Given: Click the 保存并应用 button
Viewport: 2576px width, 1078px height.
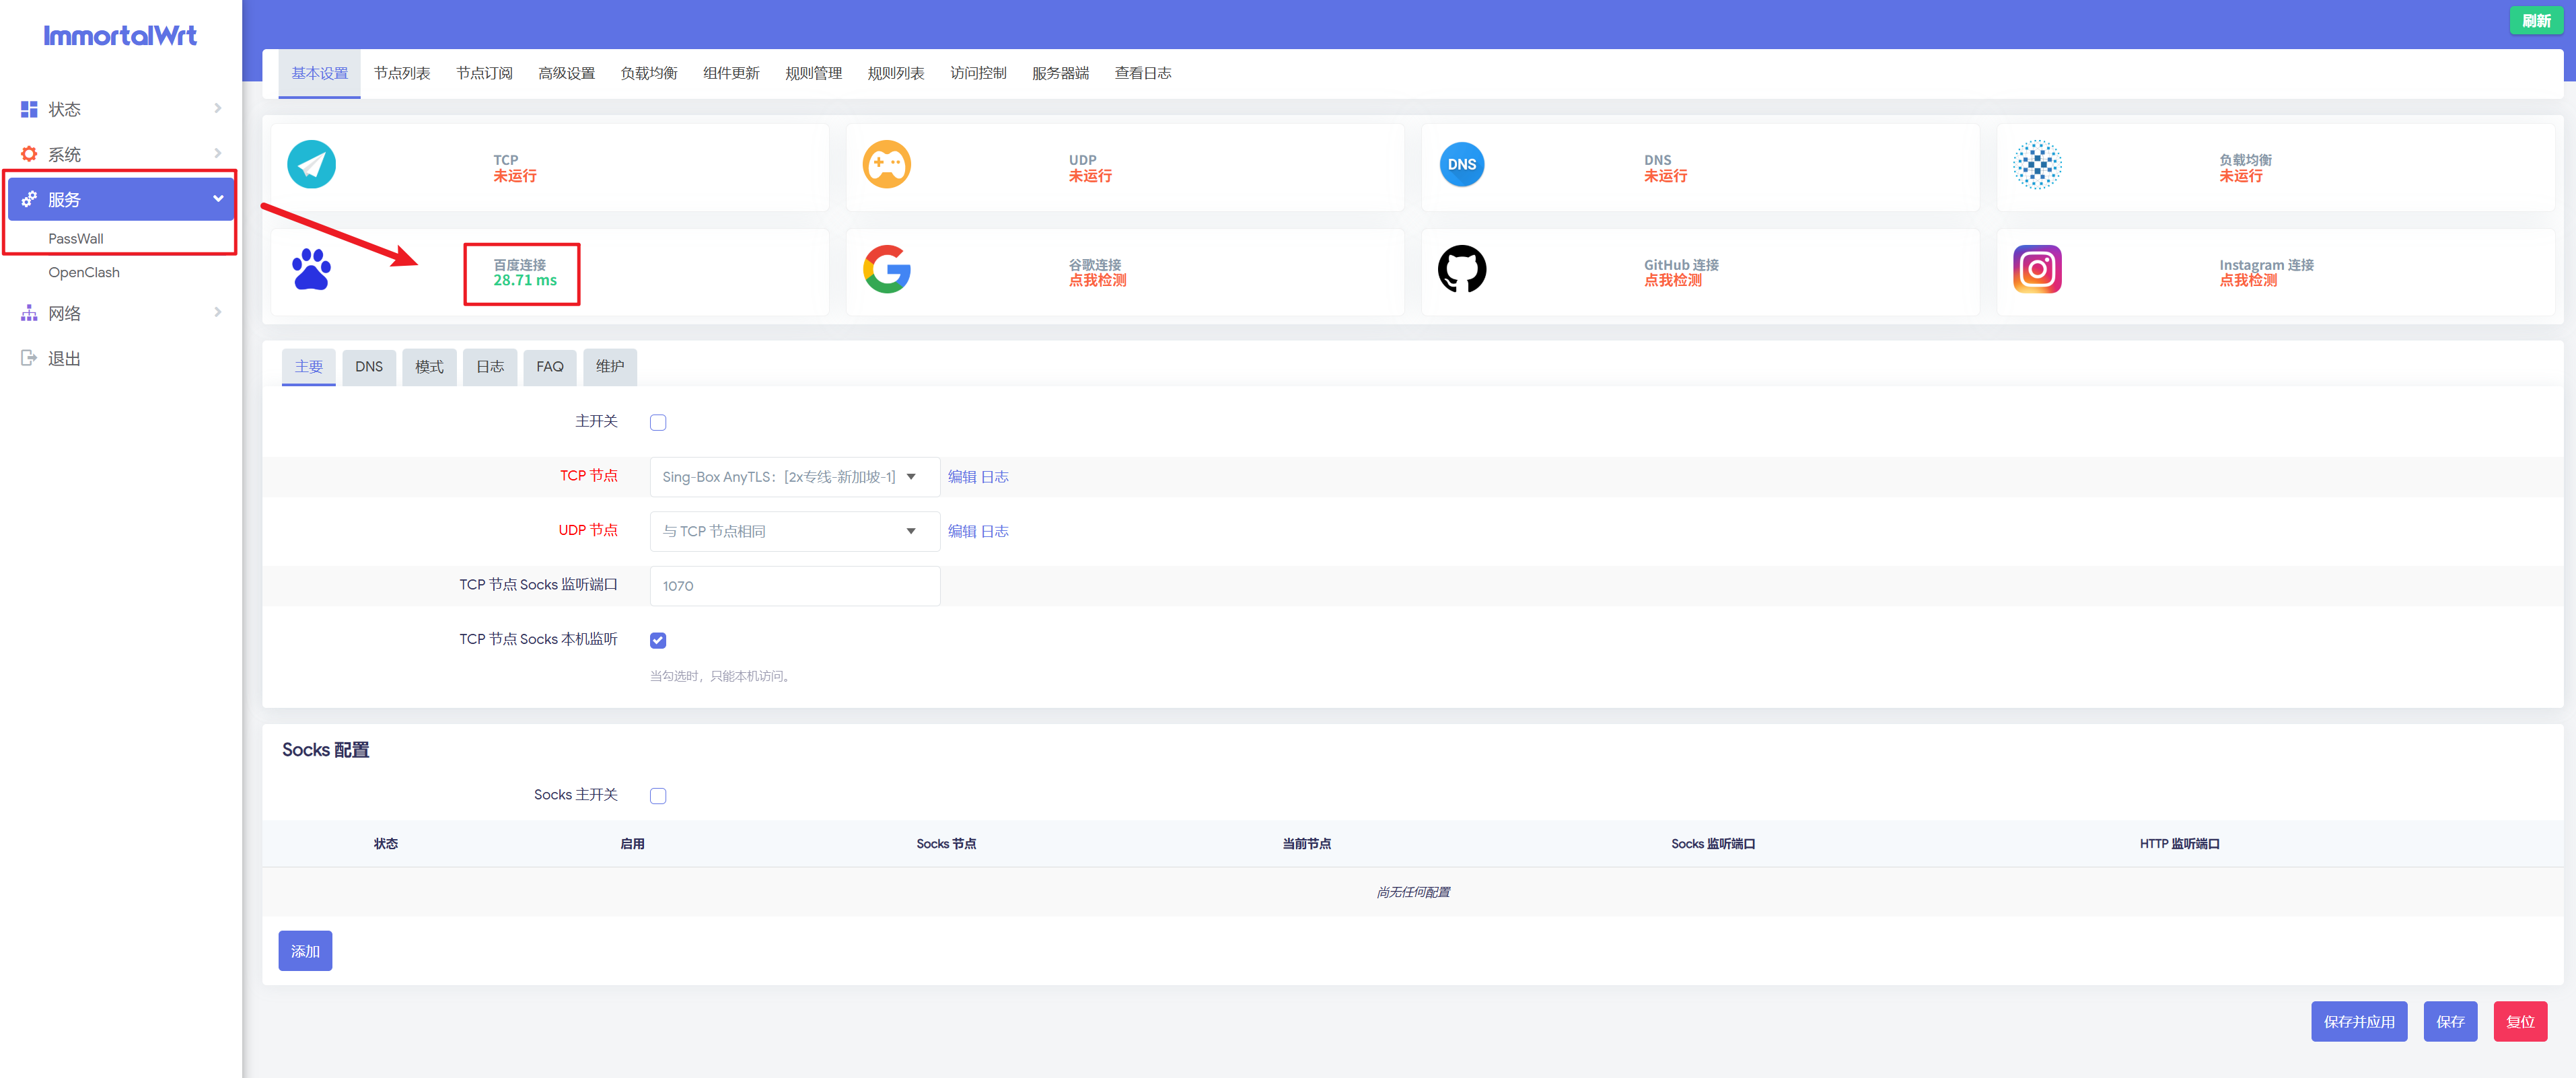Looking at the screenshot, I should coord(2359,1021).
